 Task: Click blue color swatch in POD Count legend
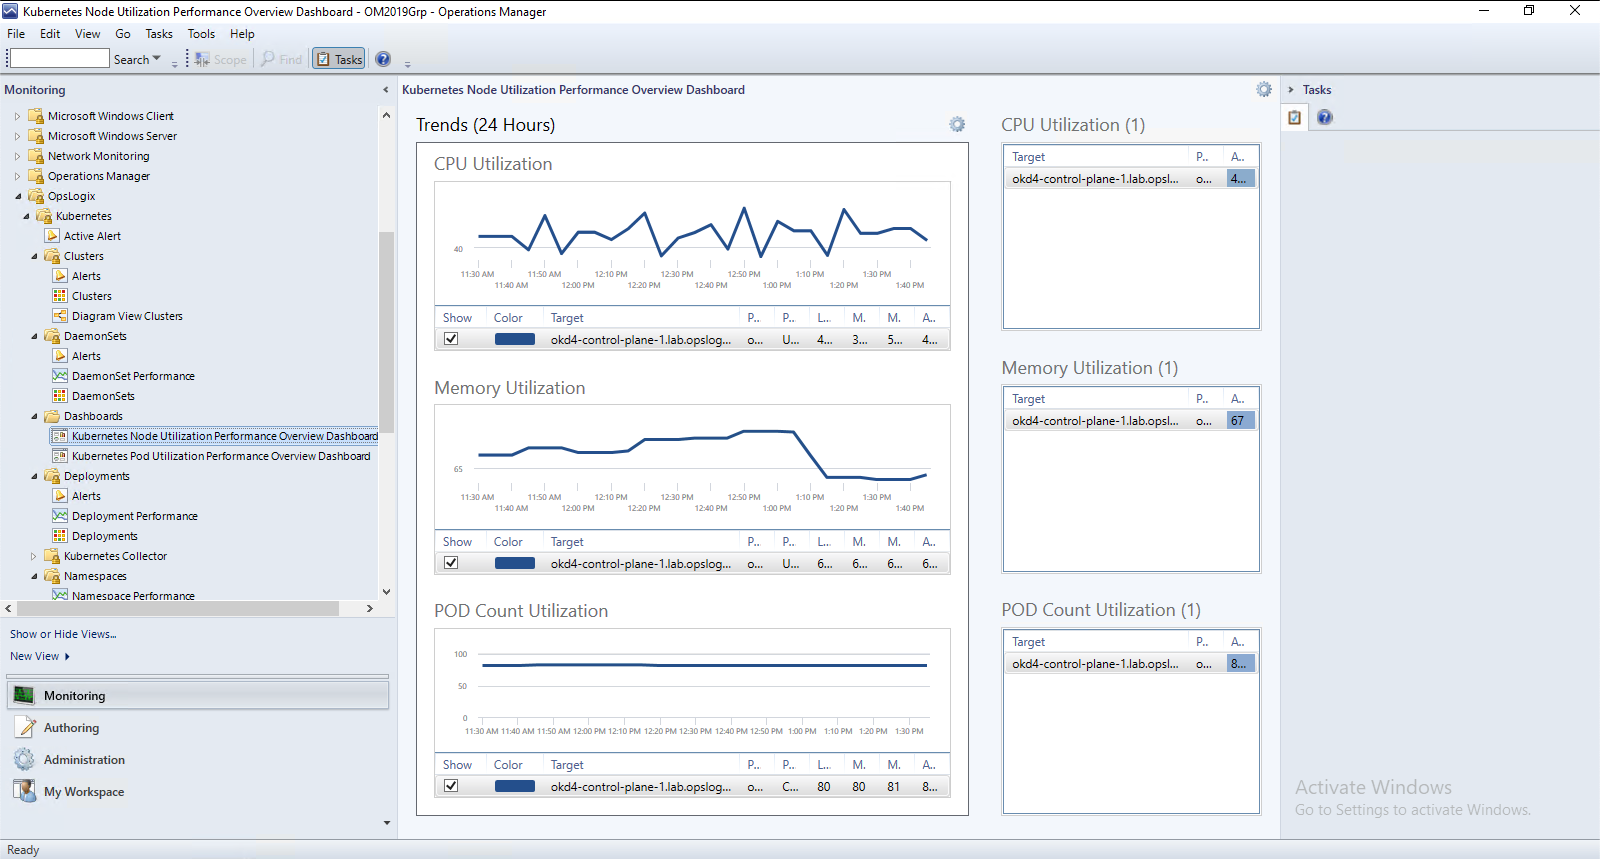tap(515, 786)
